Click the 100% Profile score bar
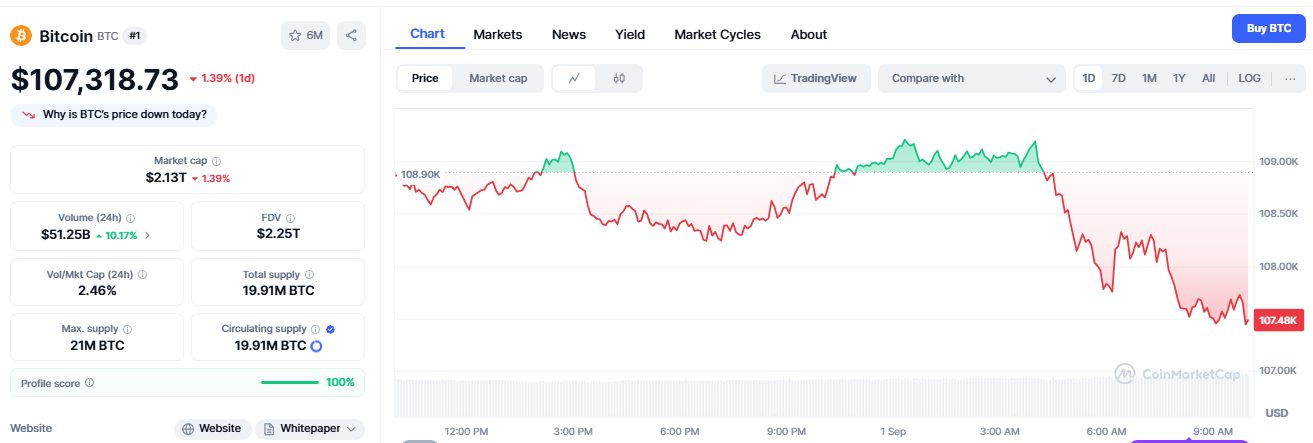 coord(291,382)
